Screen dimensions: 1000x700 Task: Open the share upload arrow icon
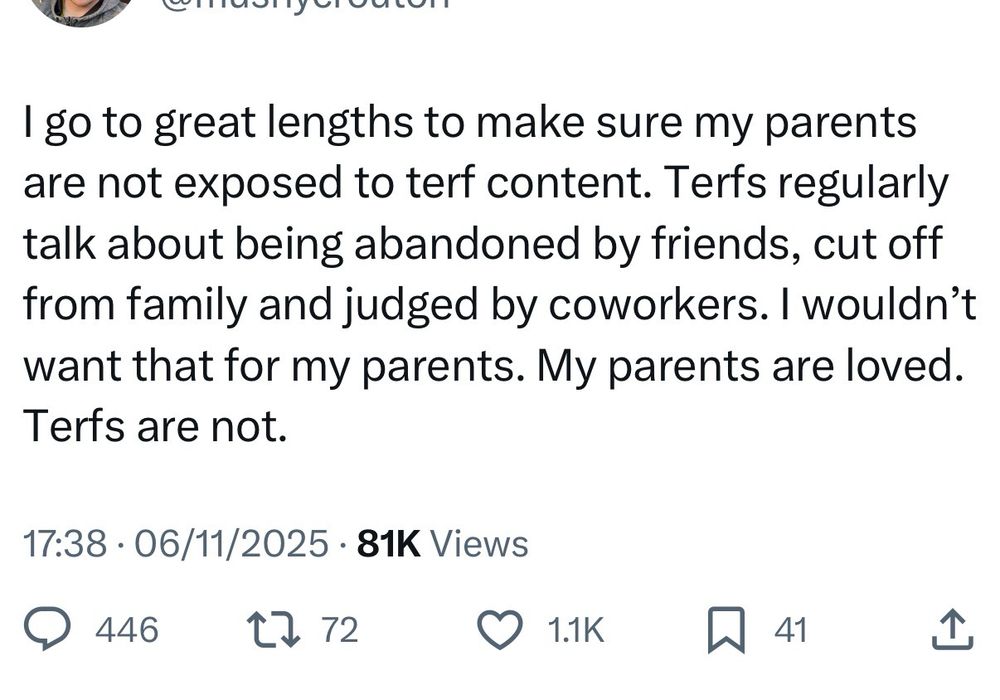click(x=953, y=630)
